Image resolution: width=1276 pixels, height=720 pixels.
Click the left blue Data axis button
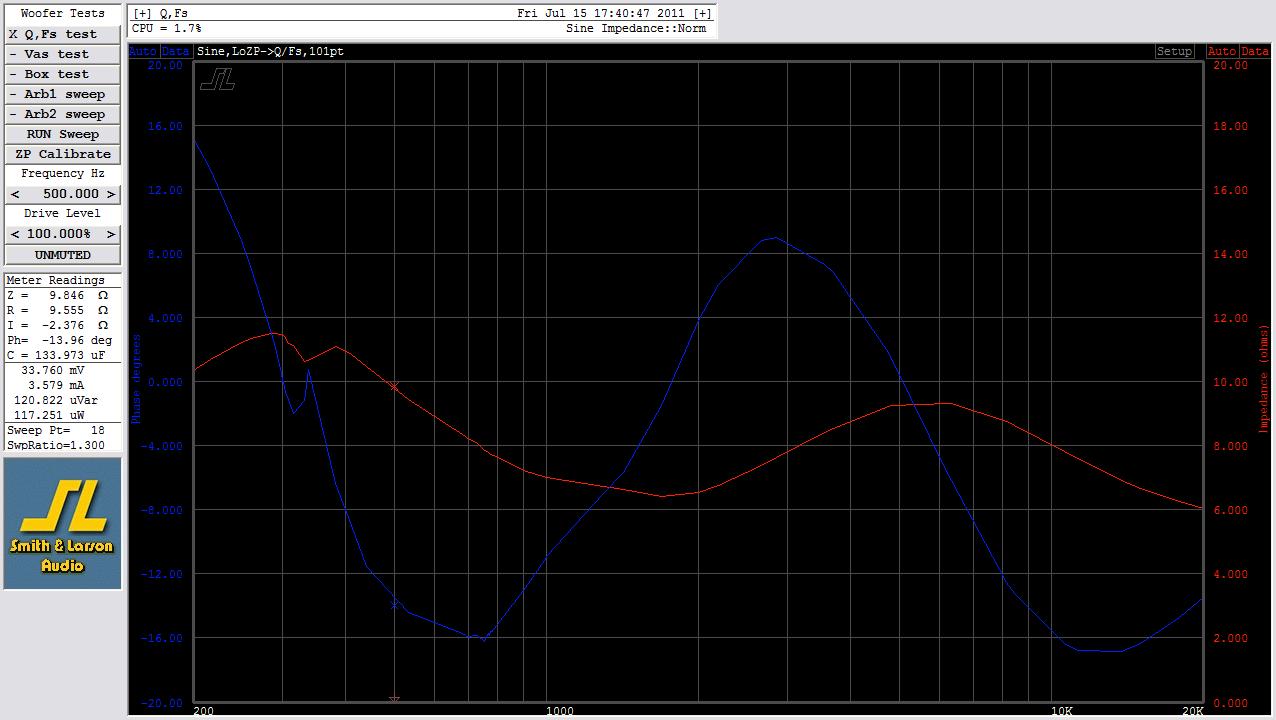click(175, 51)
